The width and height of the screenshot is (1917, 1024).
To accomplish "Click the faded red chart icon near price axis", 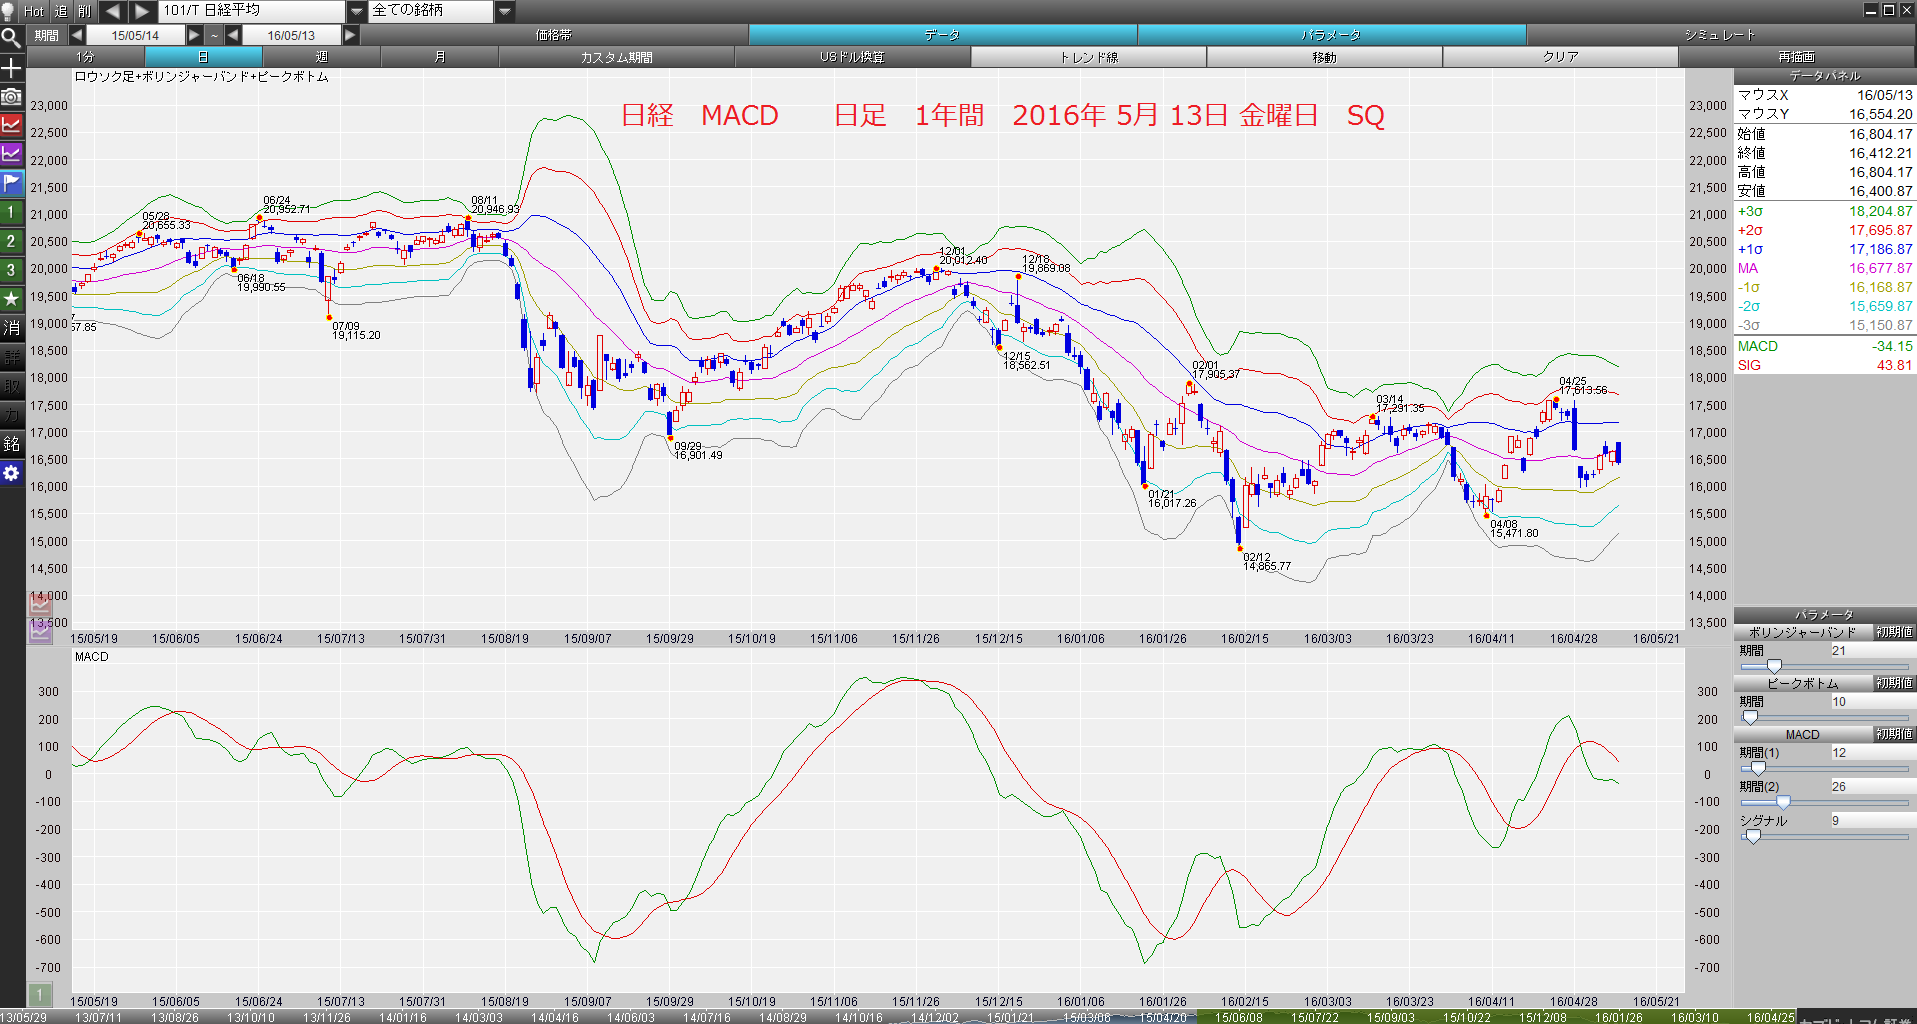I will click(x=40, y=604).
